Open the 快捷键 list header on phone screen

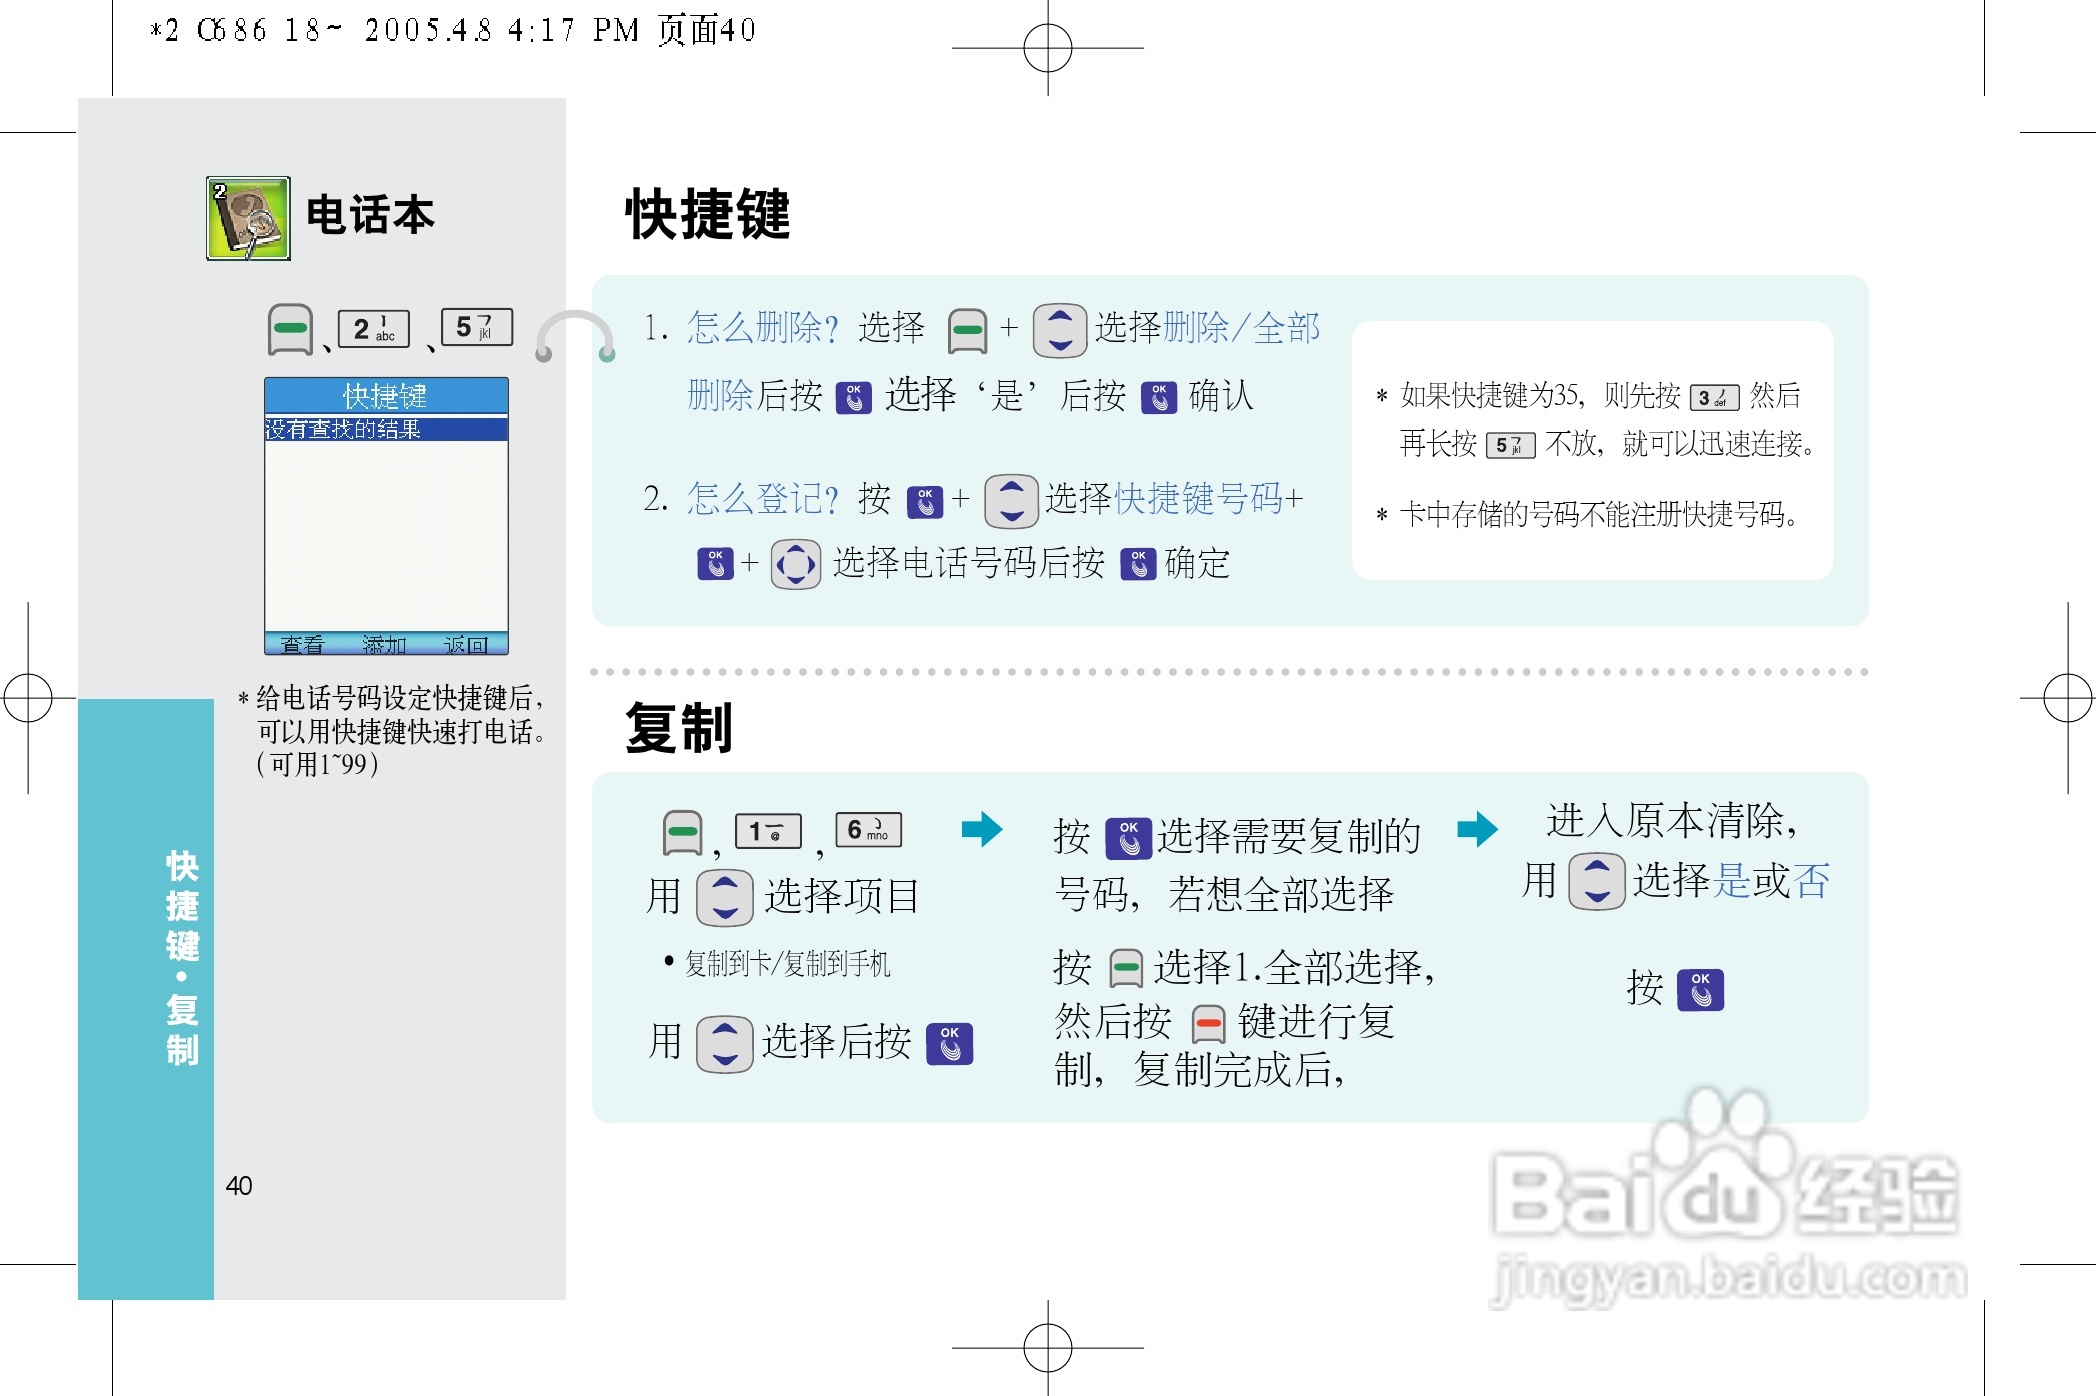point(385,396)
